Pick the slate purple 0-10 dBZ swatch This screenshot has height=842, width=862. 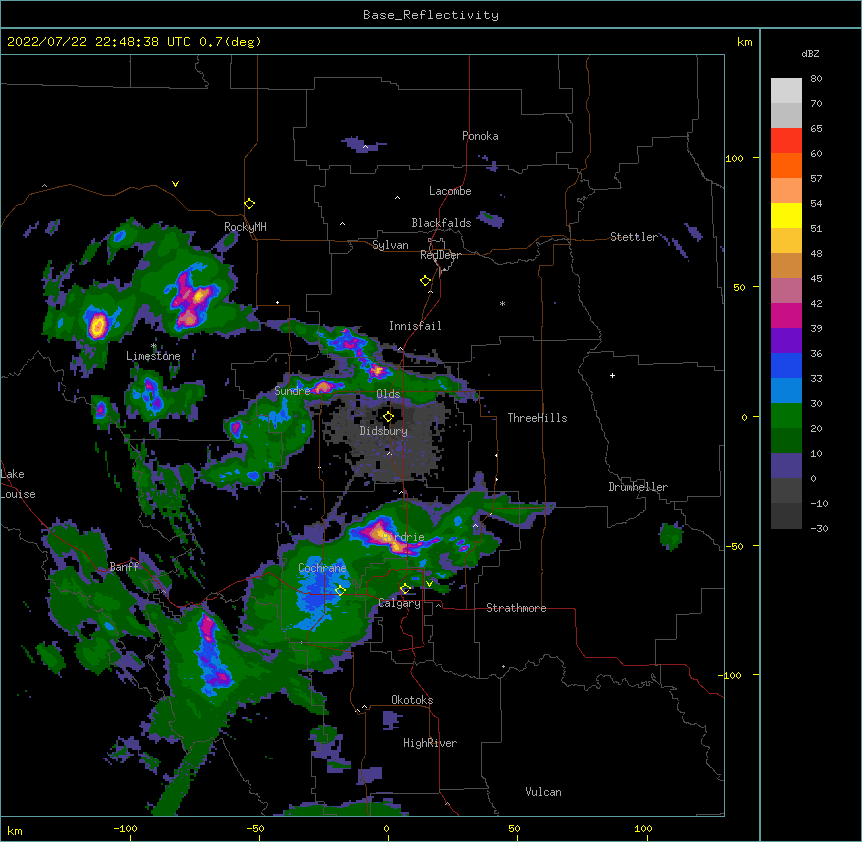pyautogui.click(x=786, y=466)
